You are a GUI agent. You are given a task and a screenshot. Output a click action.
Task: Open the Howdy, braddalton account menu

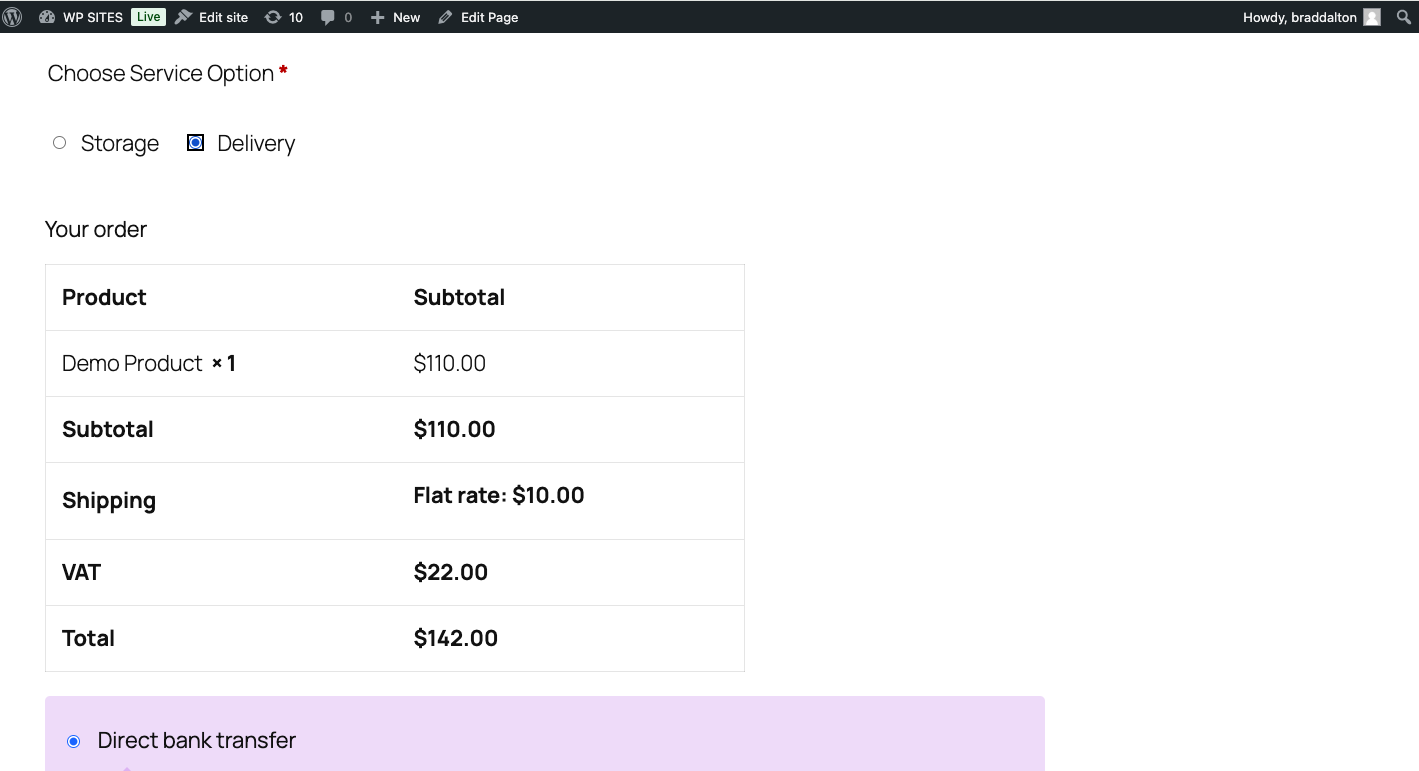(1299, 17)
